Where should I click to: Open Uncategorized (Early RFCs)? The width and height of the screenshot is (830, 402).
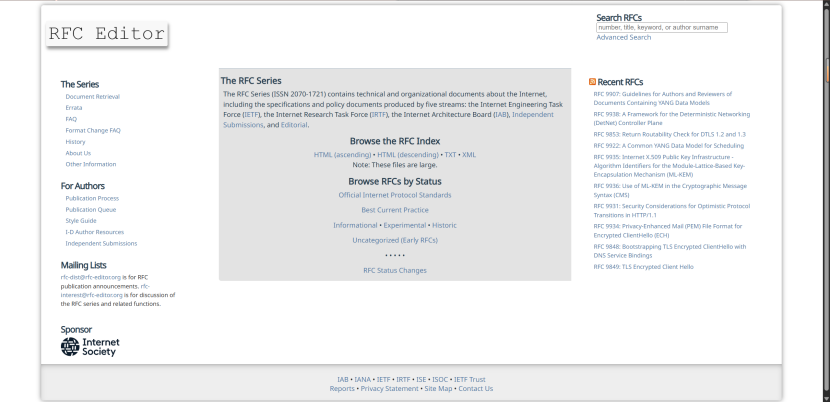pyautogui.click(x=395, y=240)
